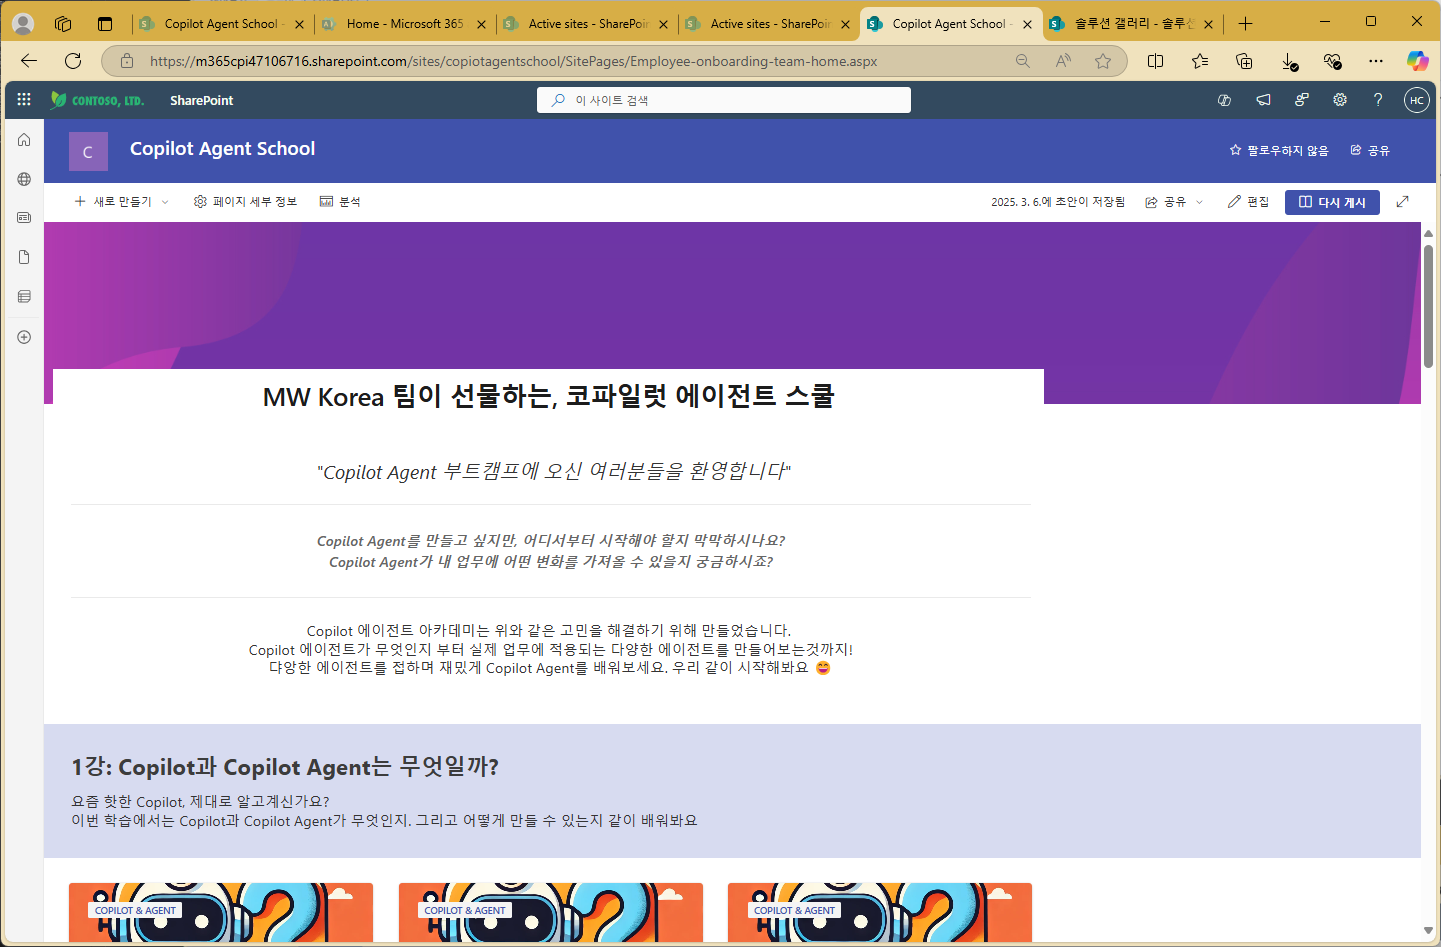1441x947 pixels.
Task: Open the help question mark
Action: click(x=1378, y=100)
